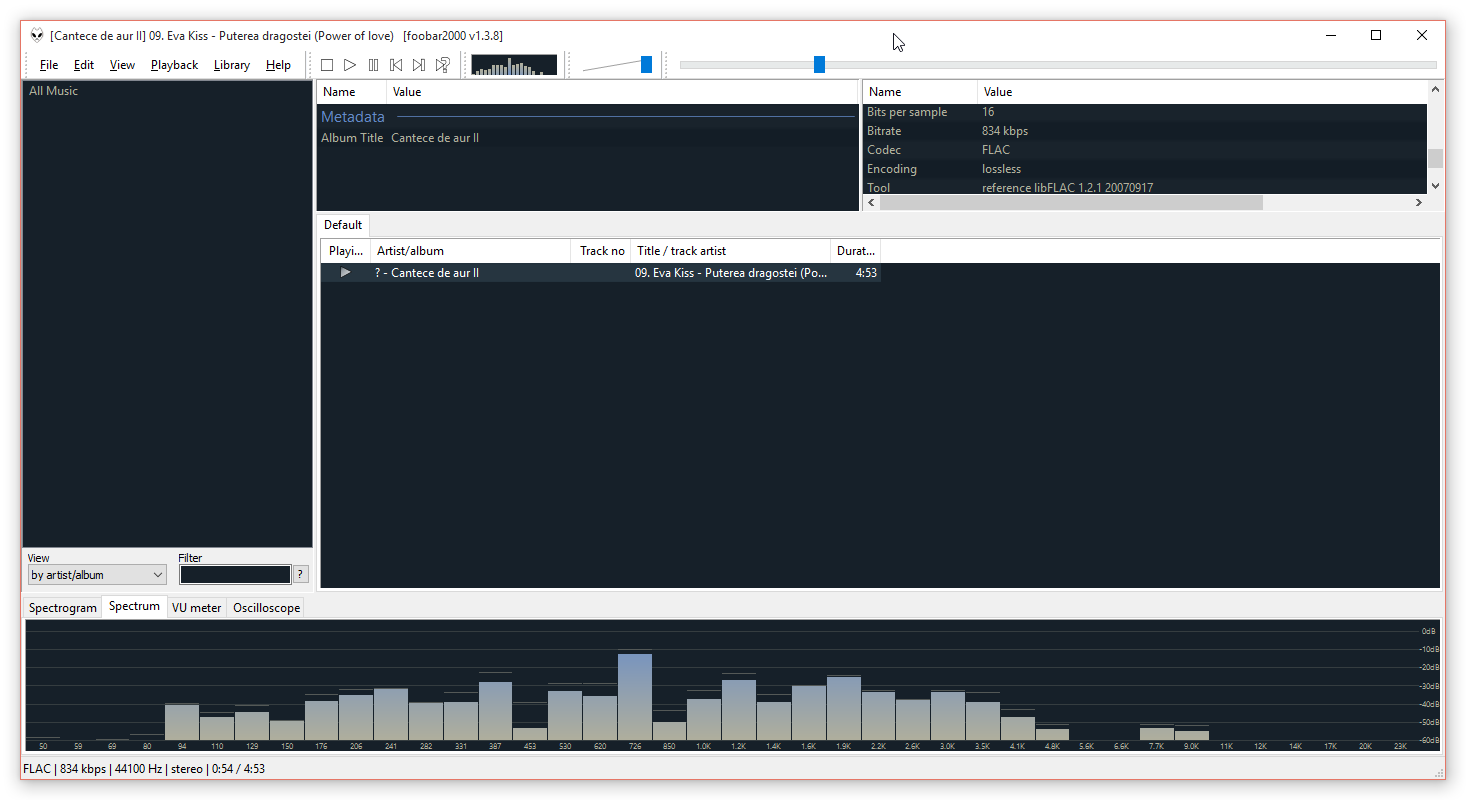Viewport: 1466px width, 800px height.
Task: Sort by 'Title / track artist' column header
Action: [730, 251]
